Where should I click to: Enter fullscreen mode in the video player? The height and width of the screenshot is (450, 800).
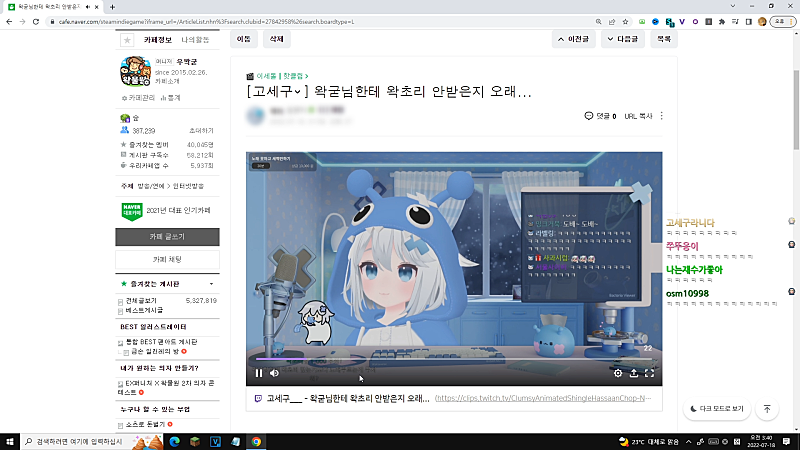(649, 373)
